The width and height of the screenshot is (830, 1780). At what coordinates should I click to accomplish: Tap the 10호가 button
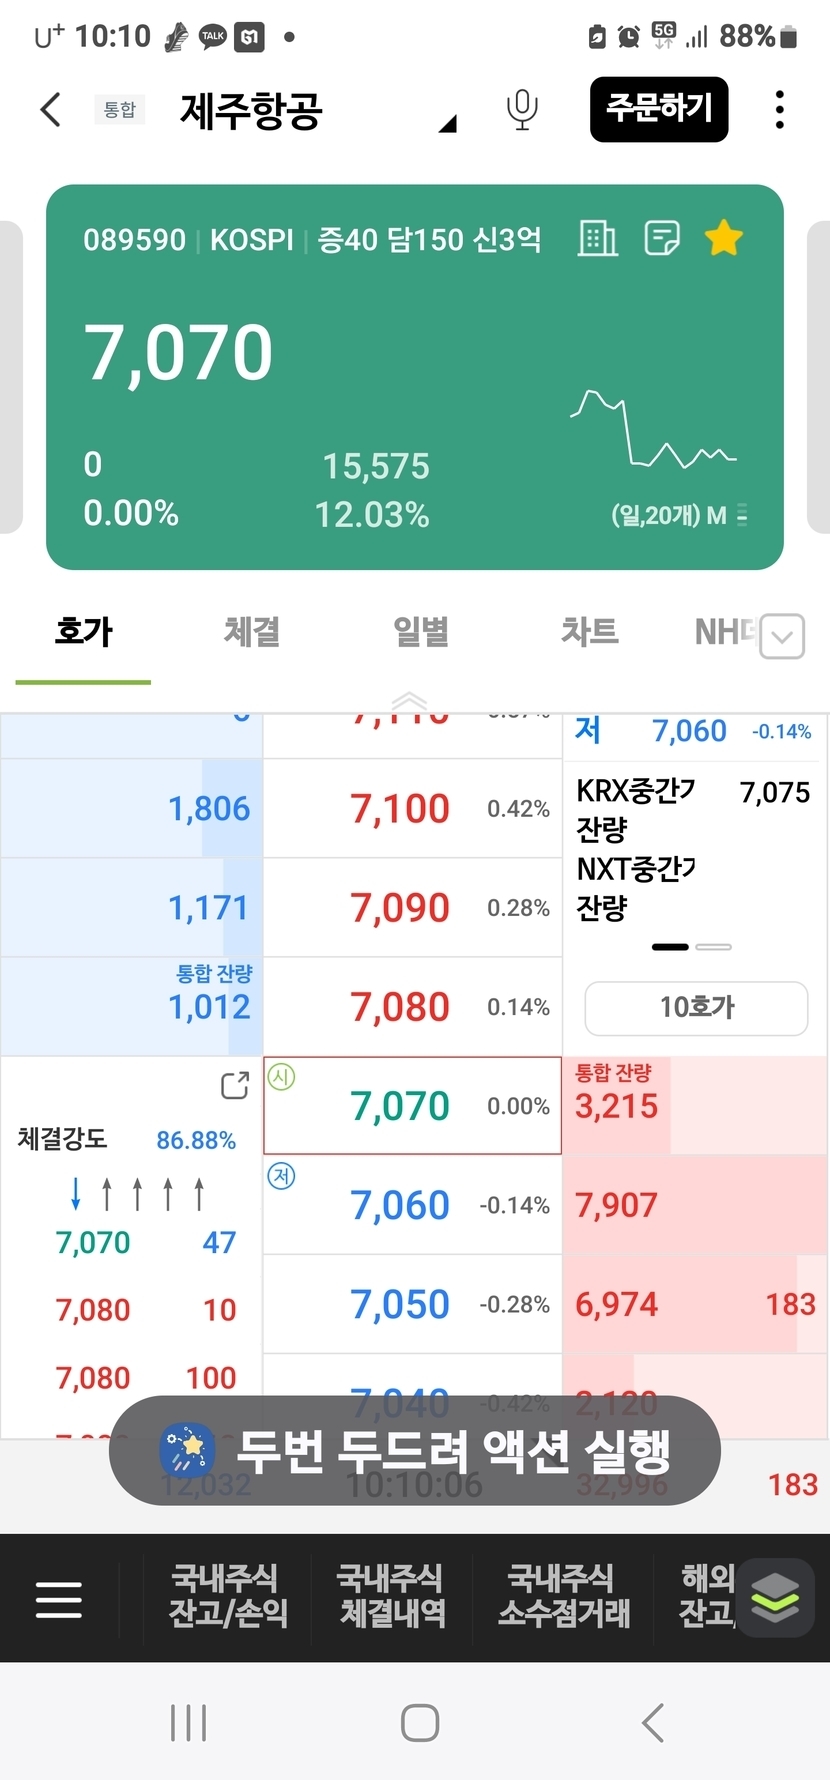tap(696, 1008)
